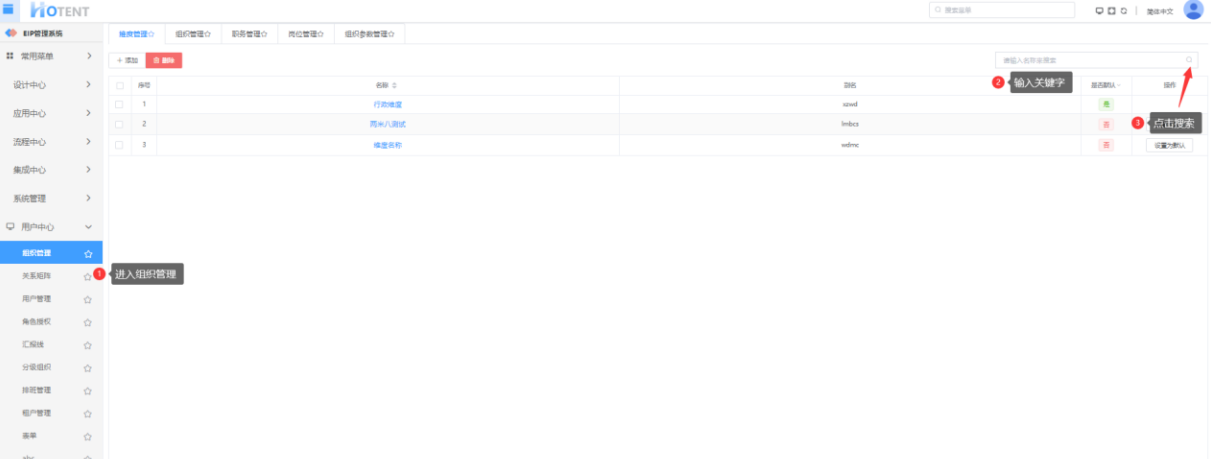Expand the 集成中心 menu
Image resolution: width=1211 pixels, height=459 pixels.
point(51,170)
